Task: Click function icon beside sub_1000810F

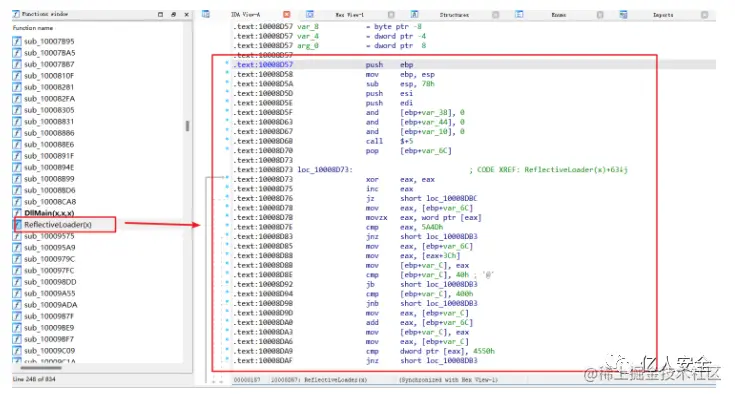Action: point(17,75)
